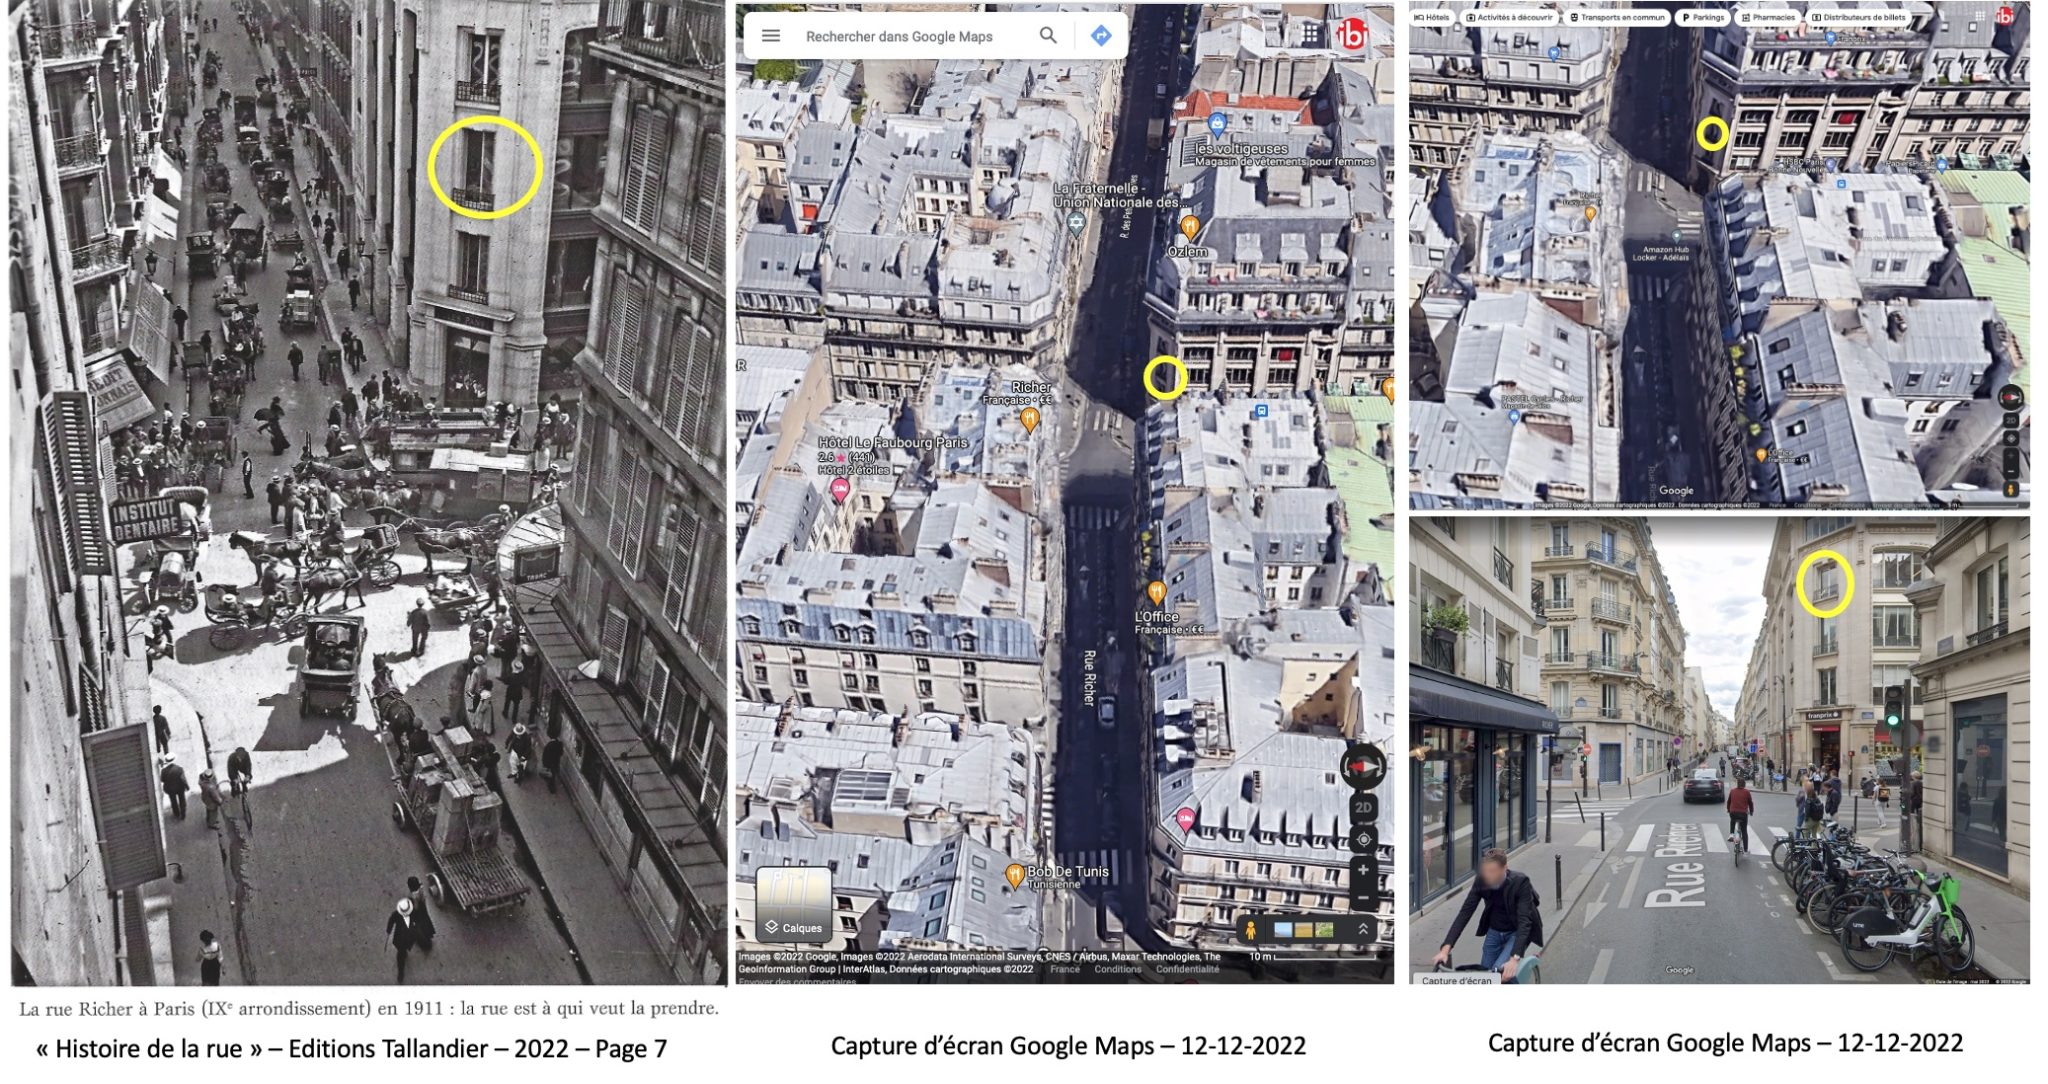Viewport: 2048px width, 1084px height.
Task: Open the Conditions link in map footer
Action: (1117, 969)
